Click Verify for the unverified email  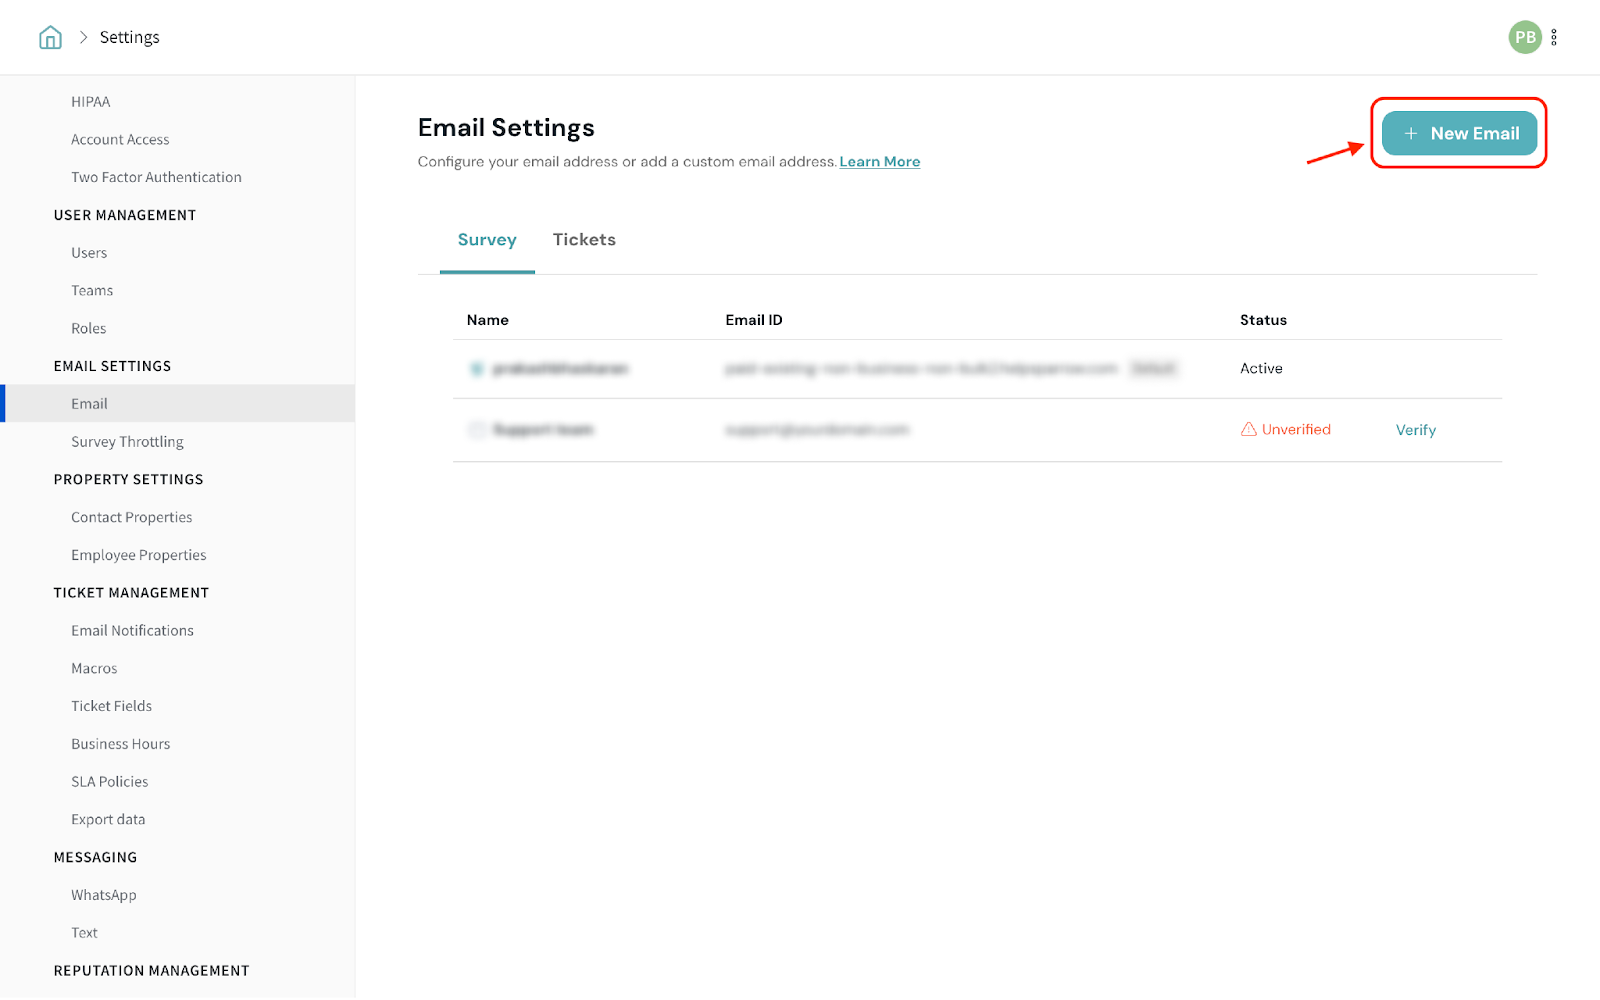tap(1415, 430)
